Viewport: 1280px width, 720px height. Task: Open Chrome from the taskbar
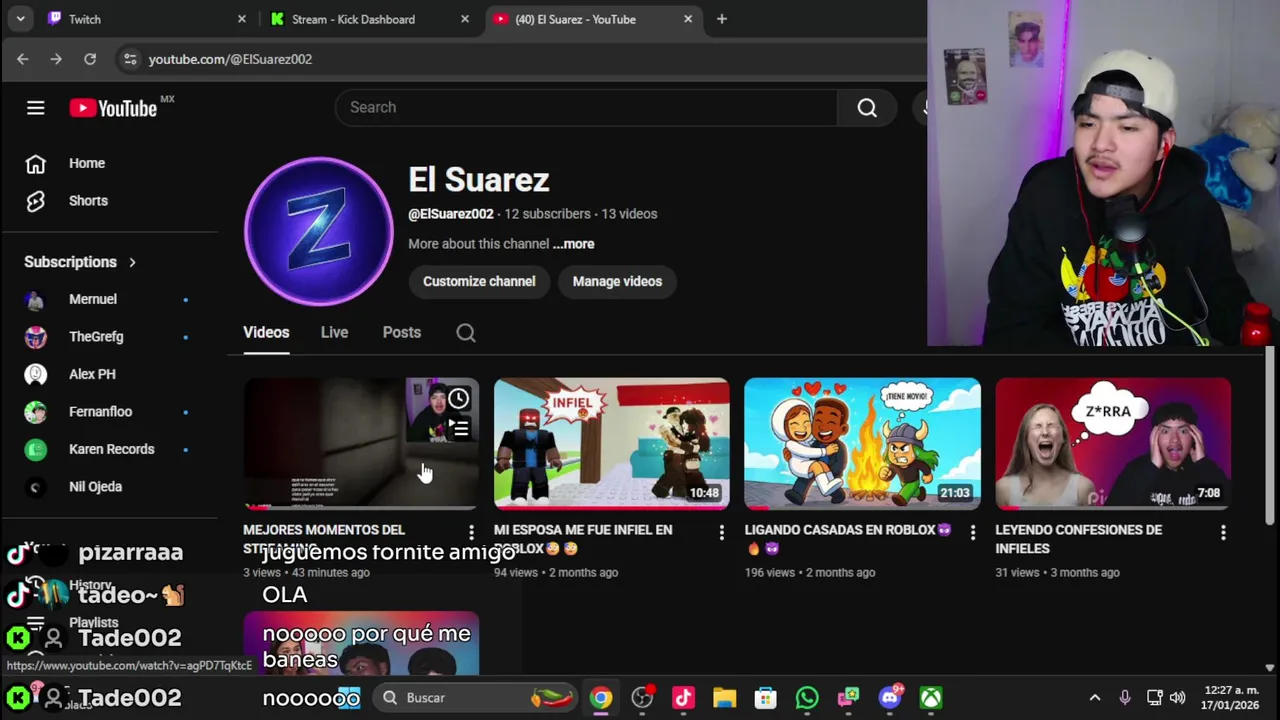coord(601,698)
